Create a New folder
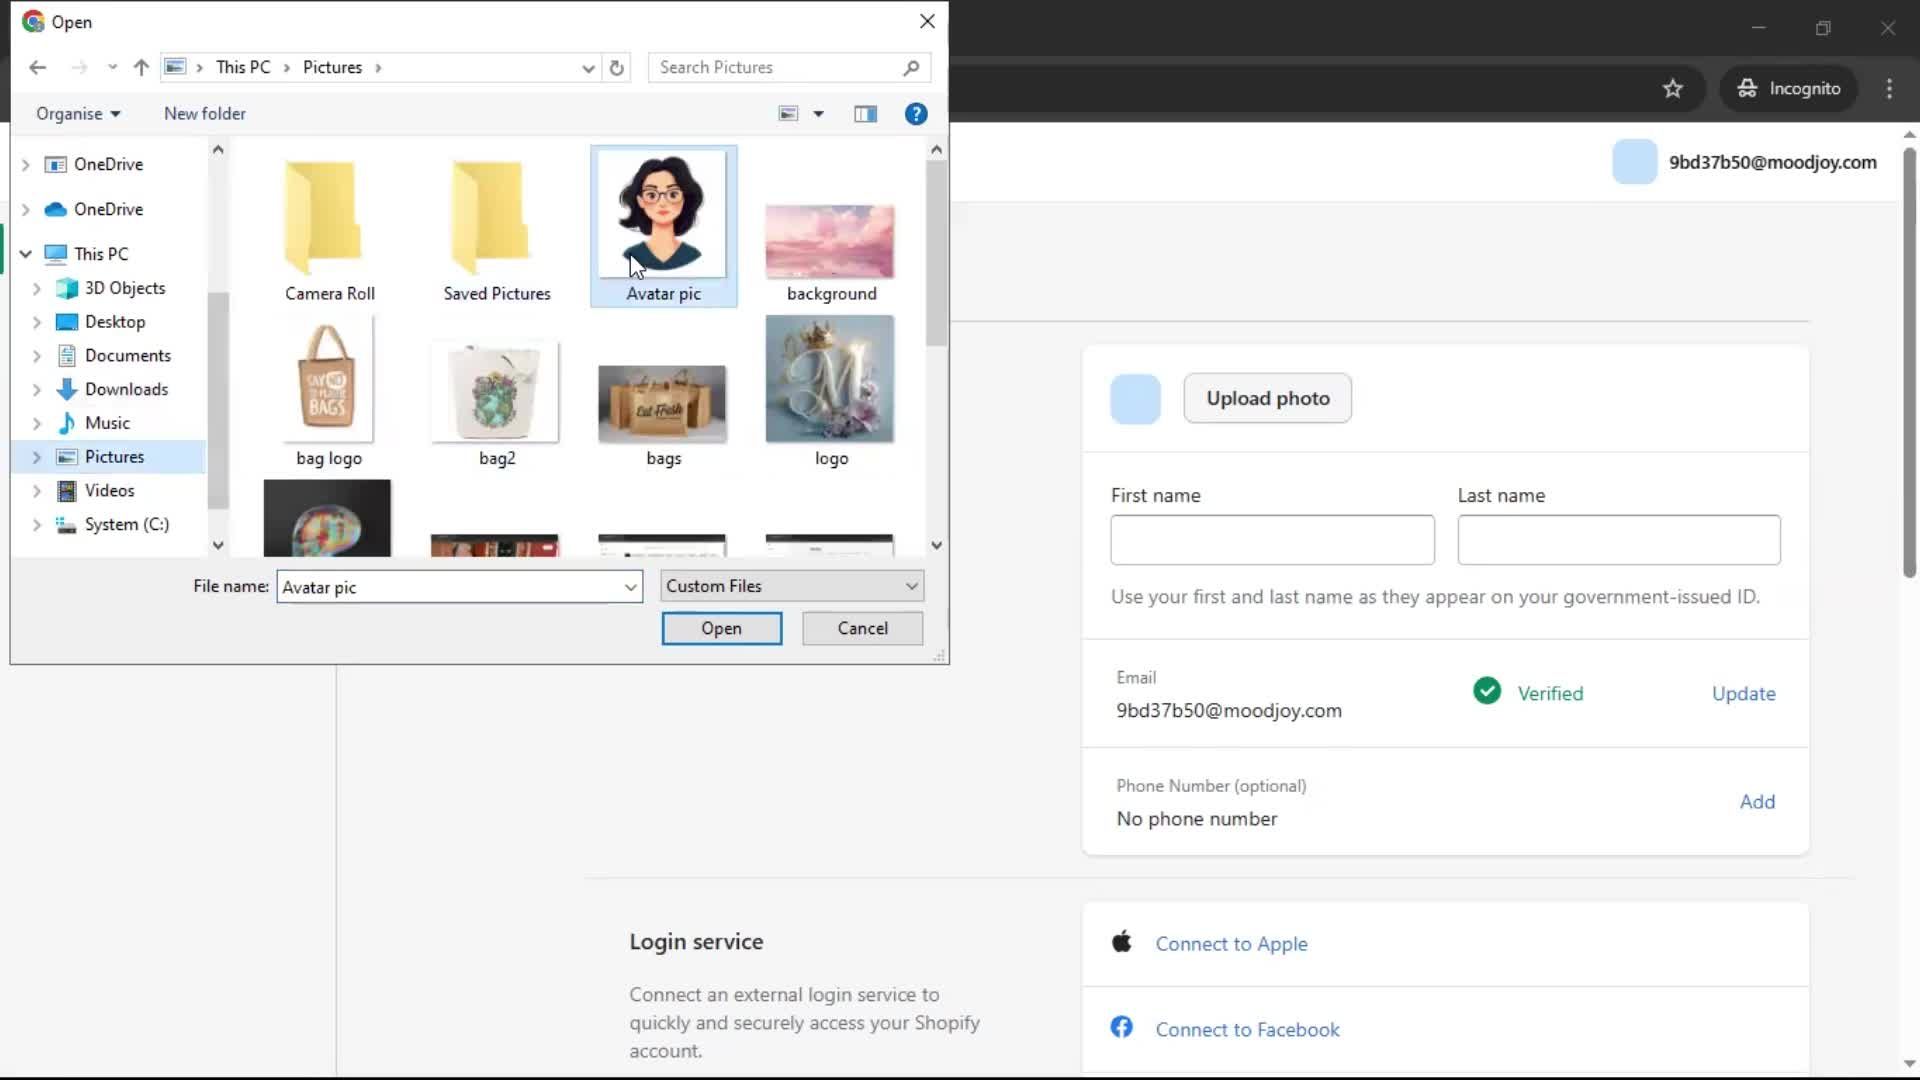The height and width of the screenshot is (1080, 1920). [x=205, y=114]
